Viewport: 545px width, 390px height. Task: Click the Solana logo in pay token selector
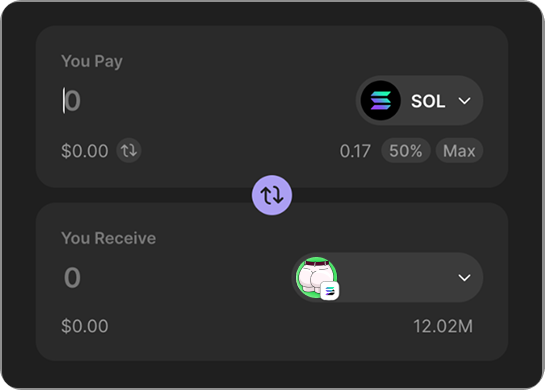tap(381, 100)
